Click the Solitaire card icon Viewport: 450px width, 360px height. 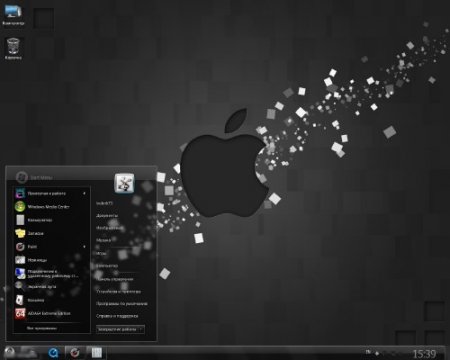click(20, 300)
